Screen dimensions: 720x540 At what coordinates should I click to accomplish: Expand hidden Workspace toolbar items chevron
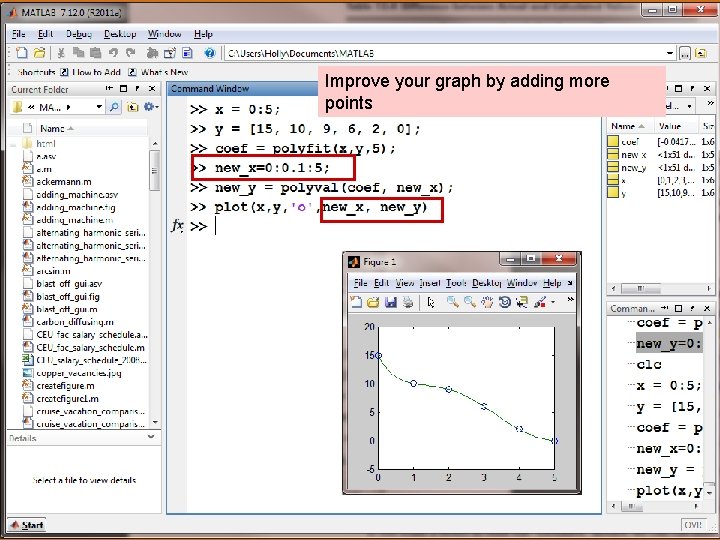tap(710, 104)
